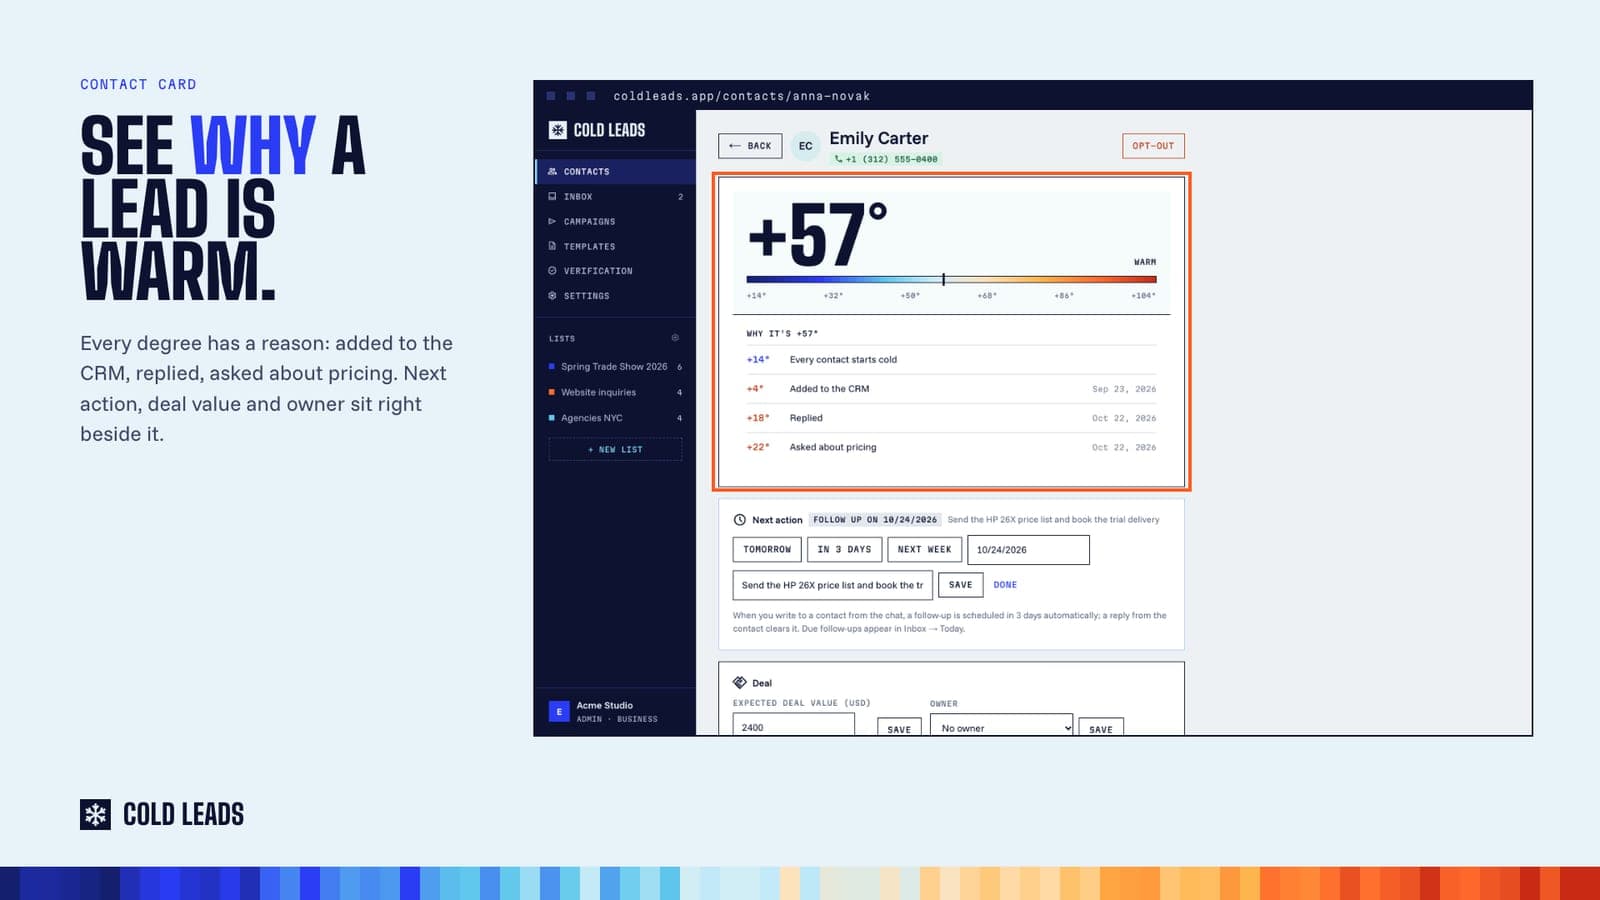The width and height of the screenshot is (1600, 900).
Task: Click the Emily Carter contact name
Action: point(878,138)
